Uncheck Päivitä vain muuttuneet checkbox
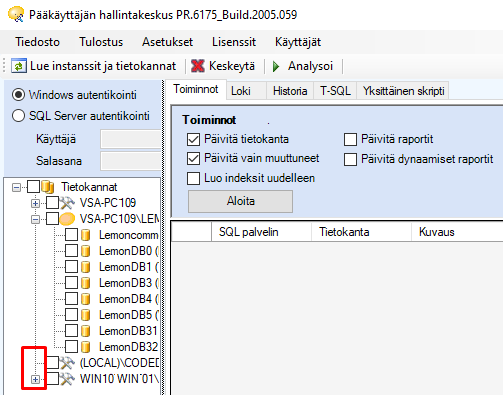 193,159
